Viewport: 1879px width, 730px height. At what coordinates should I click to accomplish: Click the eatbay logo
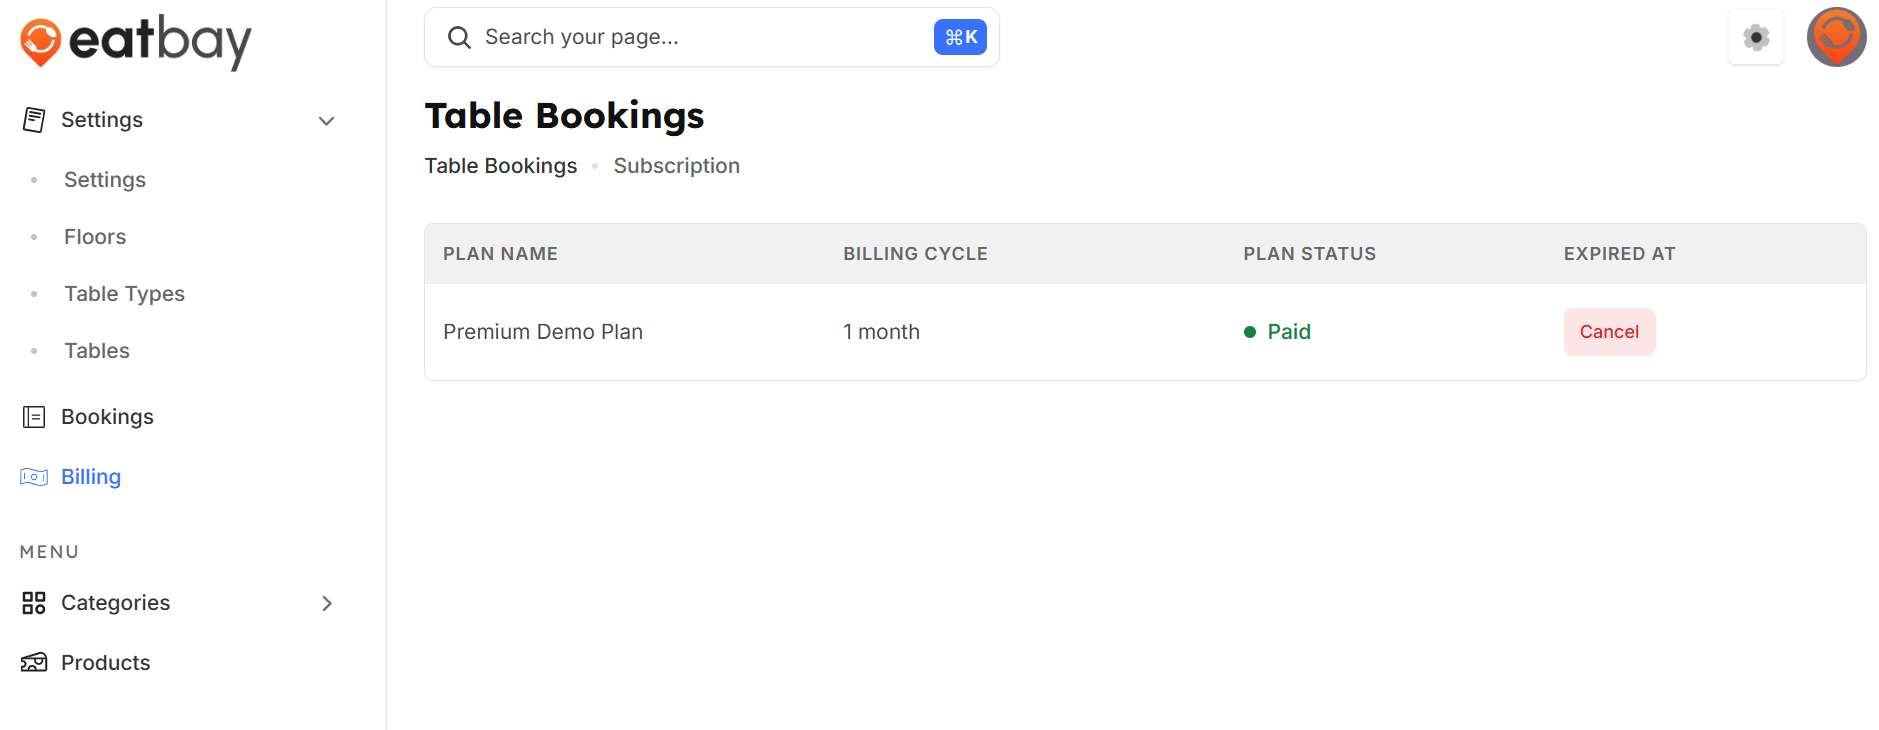[x=136, y=42]
